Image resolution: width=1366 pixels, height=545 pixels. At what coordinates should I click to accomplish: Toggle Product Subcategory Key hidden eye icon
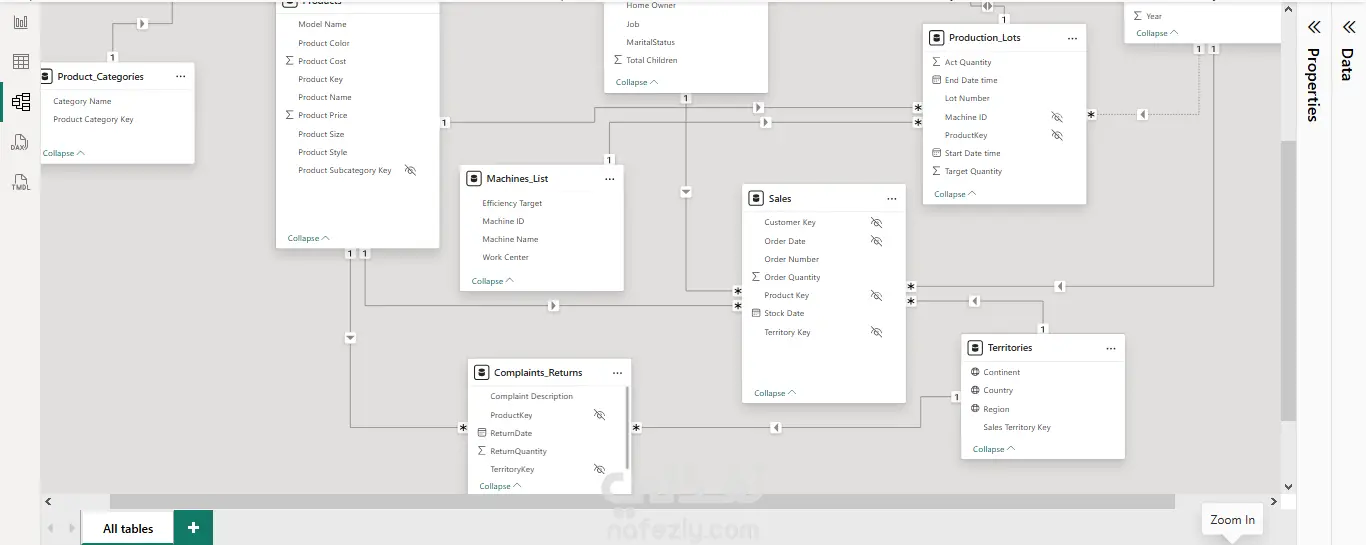pos(410,170)
